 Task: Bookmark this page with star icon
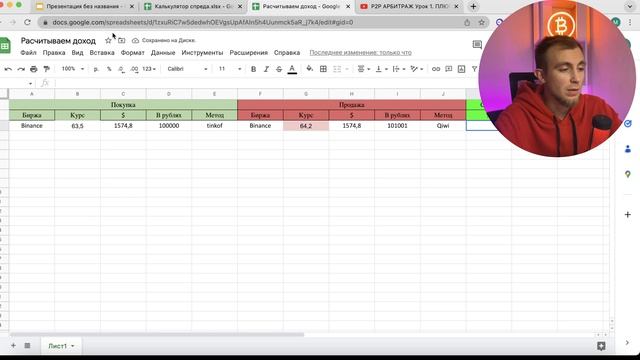482,22
